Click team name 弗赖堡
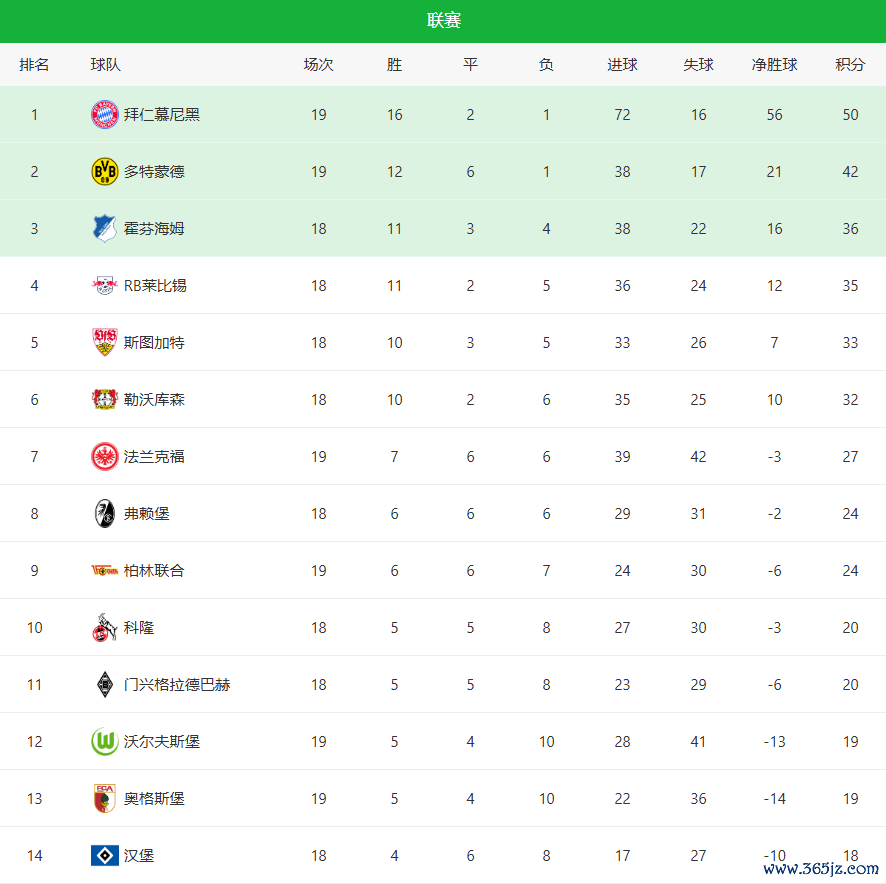886x884 pixels. (x=147, y=514)
